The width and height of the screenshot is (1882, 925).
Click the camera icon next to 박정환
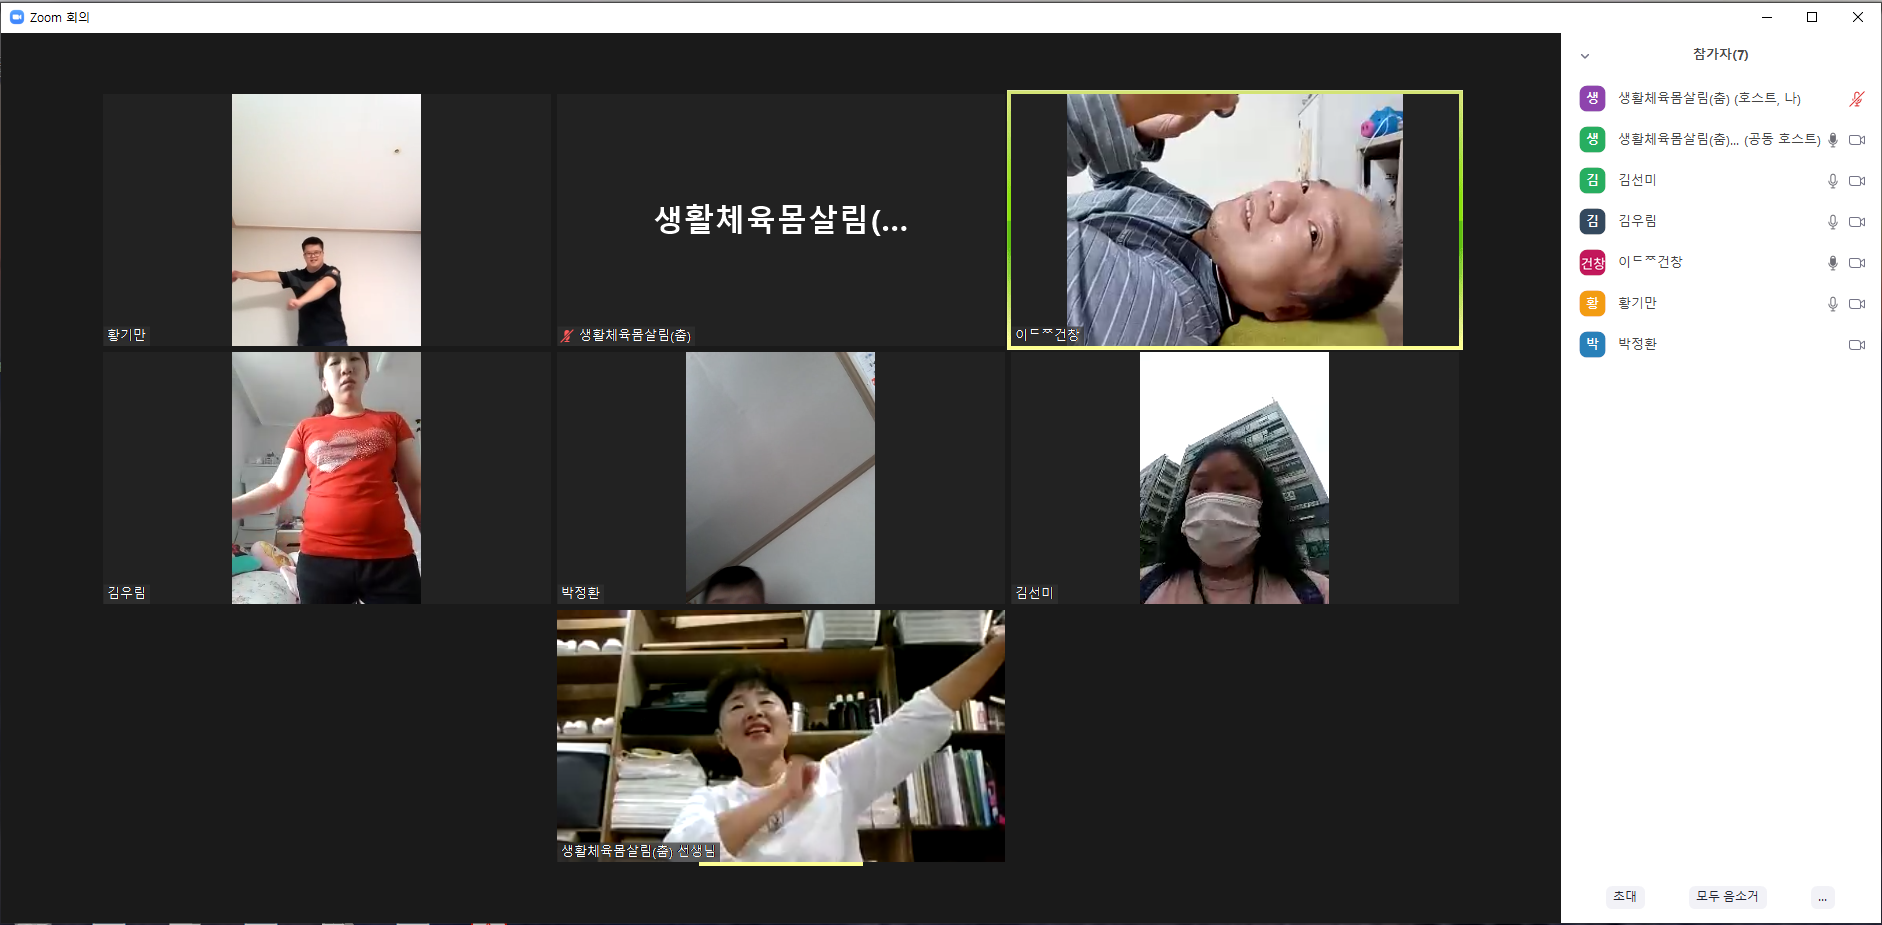[x=1857, y=345]
